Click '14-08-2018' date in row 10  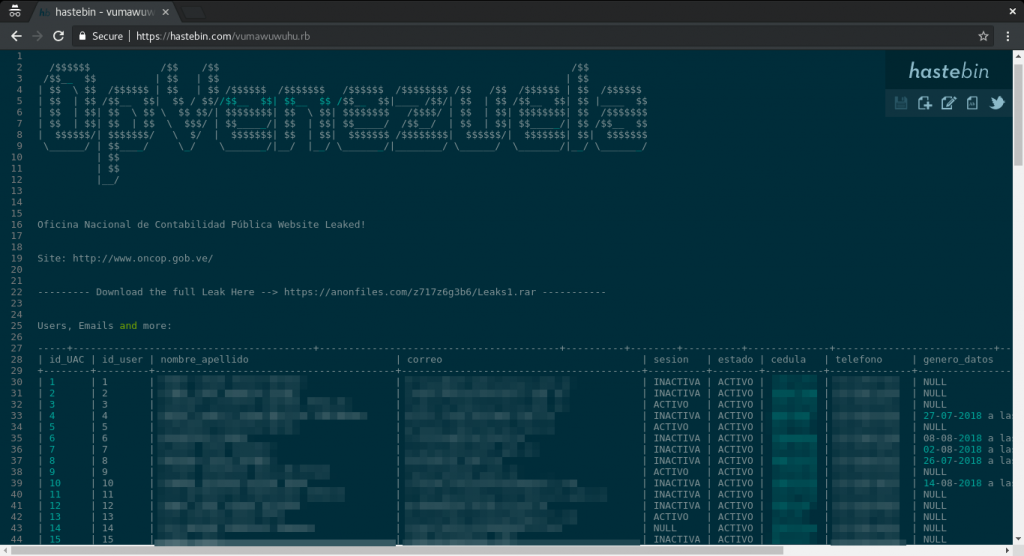[x=952, y=483]
